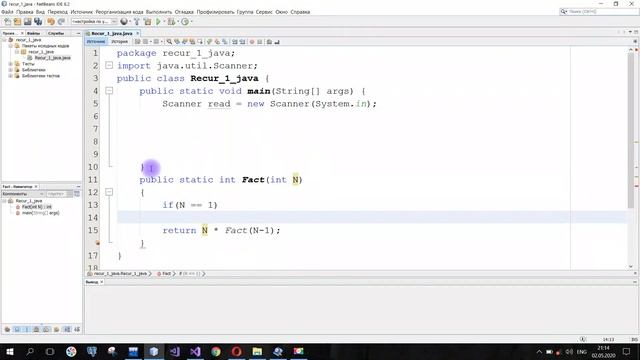Open the Правка menu
Image resolution: width=640 pixels, height=360 pixels.
coord(24,12)
